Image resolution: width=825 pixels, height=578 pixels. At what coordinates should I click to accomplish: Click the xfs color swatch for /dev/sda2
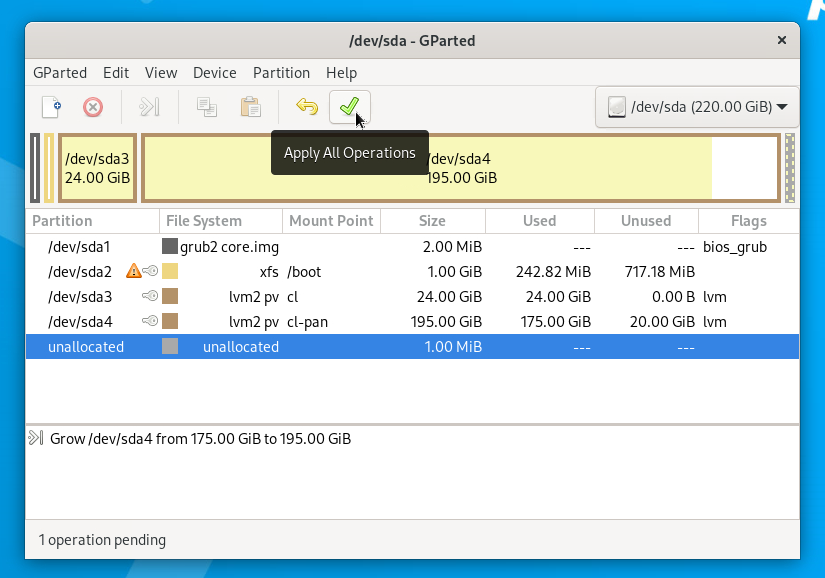pyautogui.click(x=170, y=271)
